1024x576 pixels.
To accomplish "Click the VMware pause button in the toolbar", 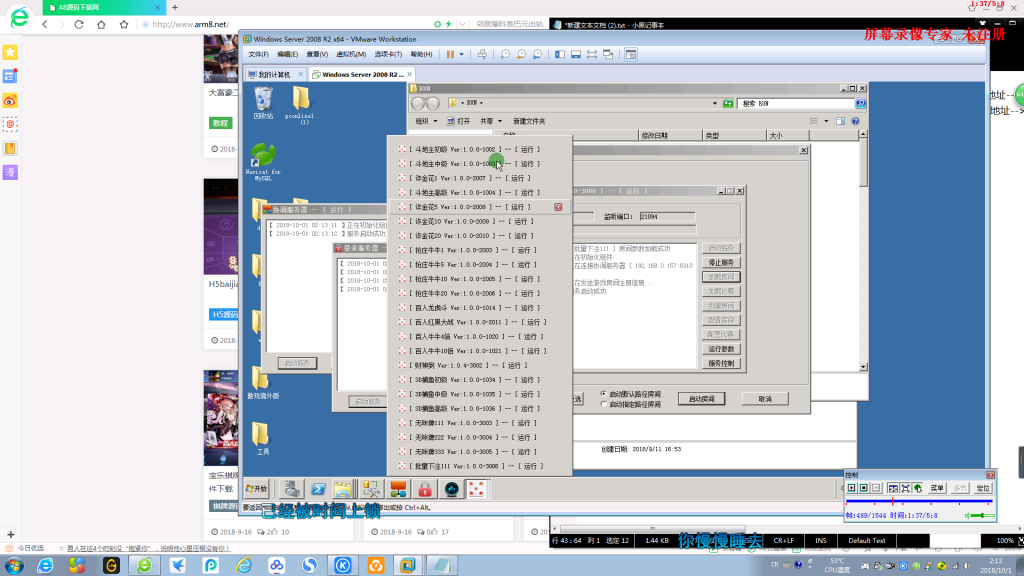I will 449,54.
